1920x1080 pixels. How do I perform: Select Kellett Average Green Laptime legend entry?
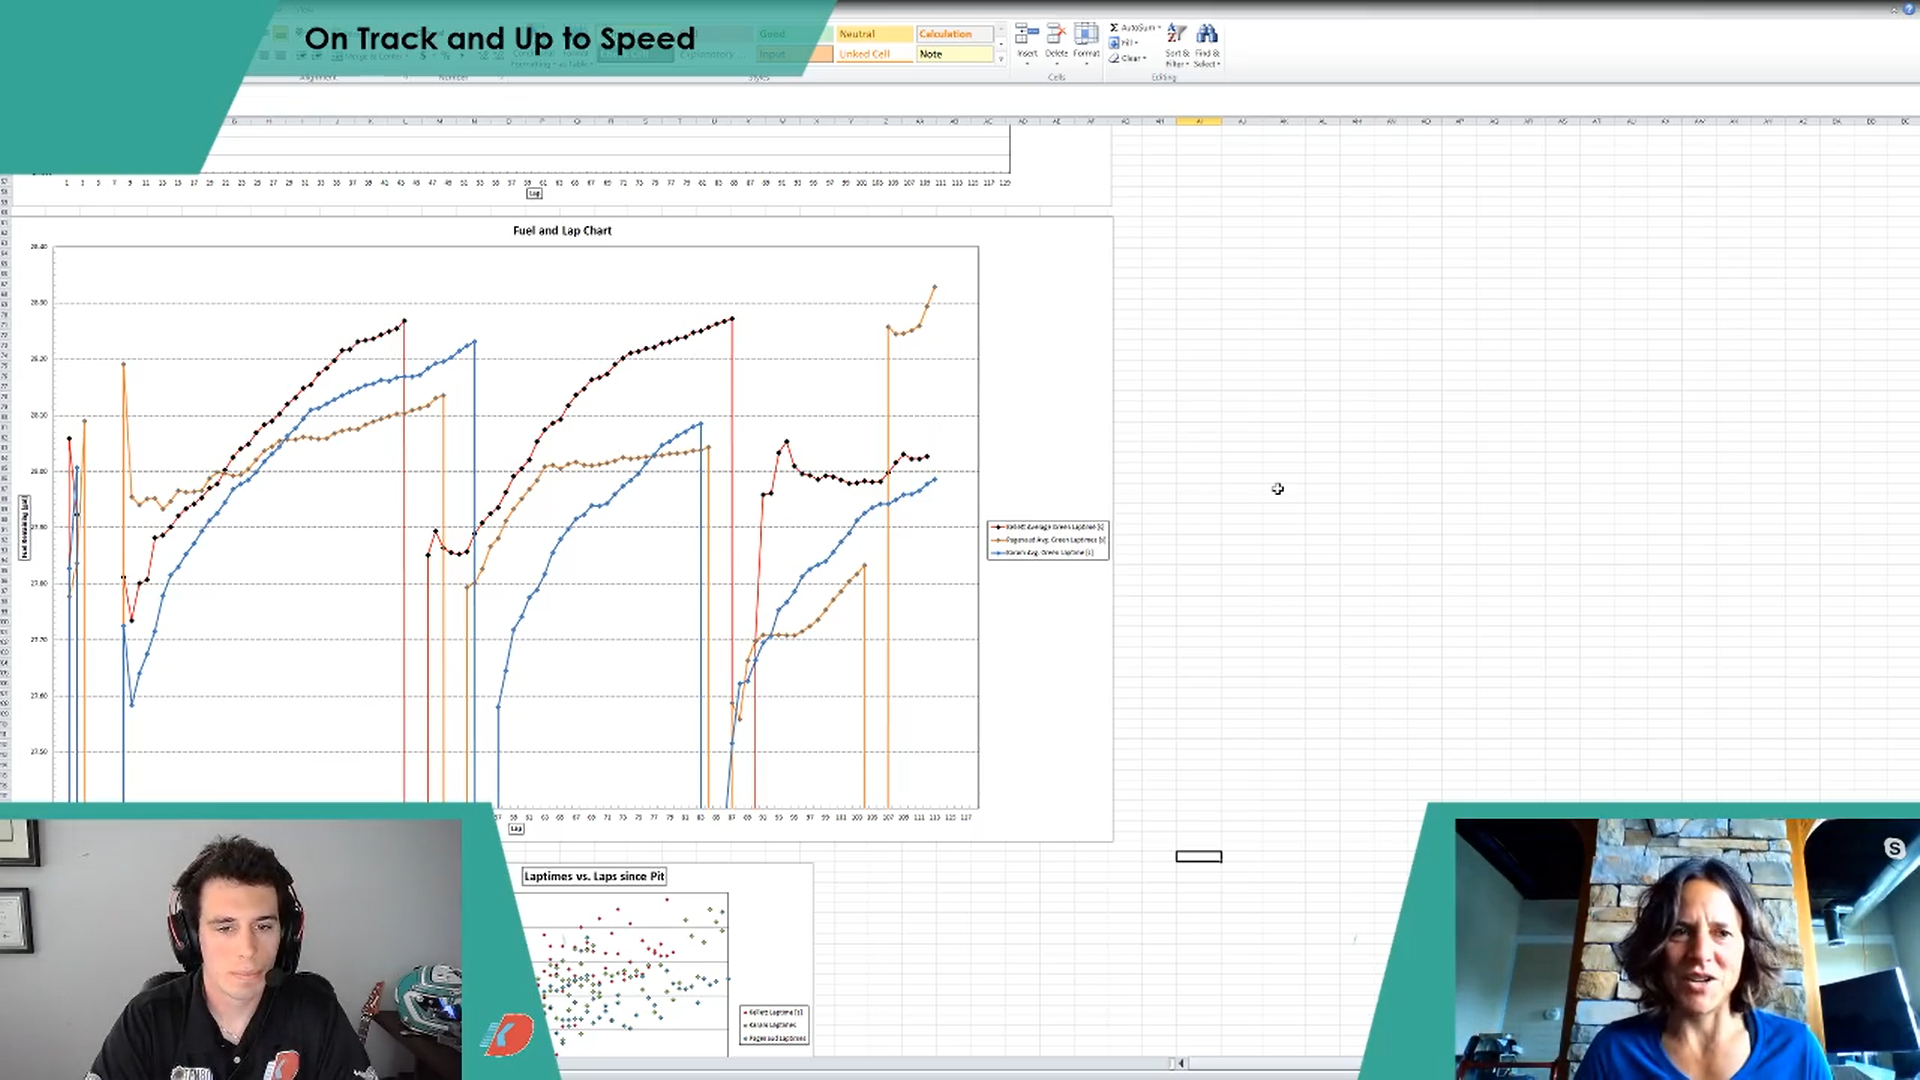click(x=1048, y=527)
